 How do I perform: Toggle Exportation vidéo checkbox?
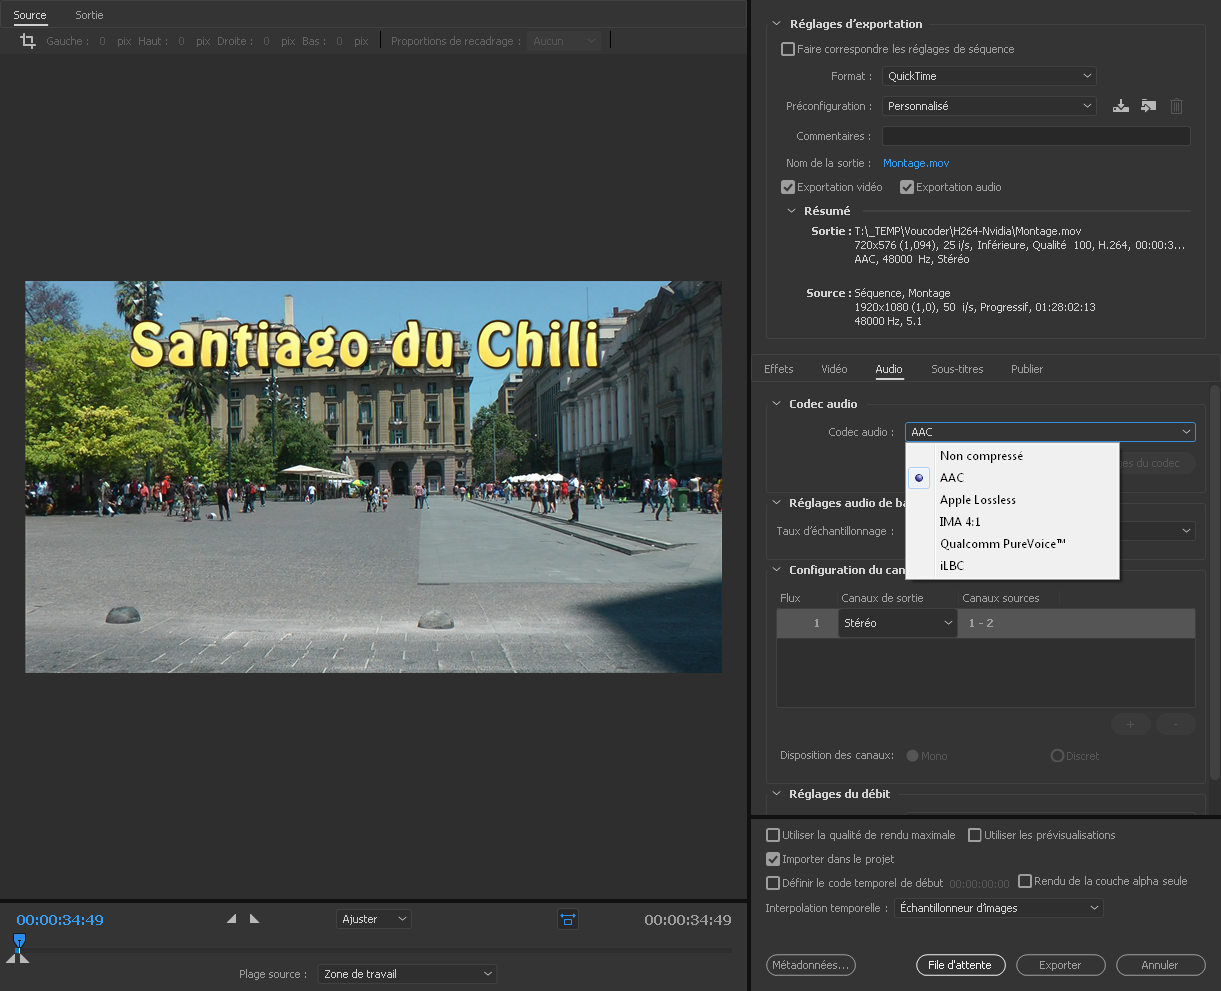click(x=788, y=187)
